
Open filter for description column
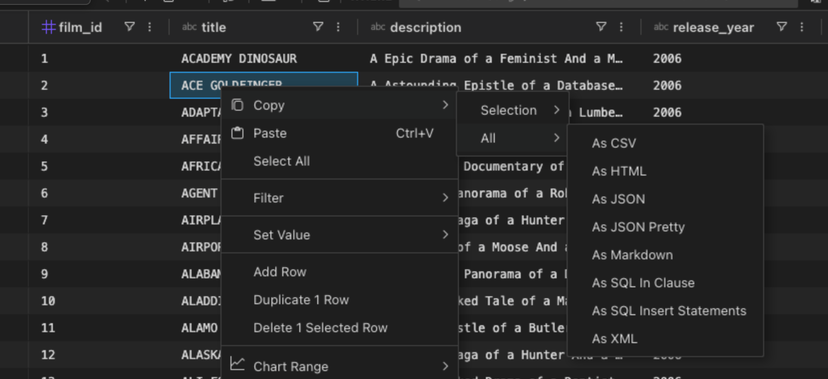pos(601,27)
